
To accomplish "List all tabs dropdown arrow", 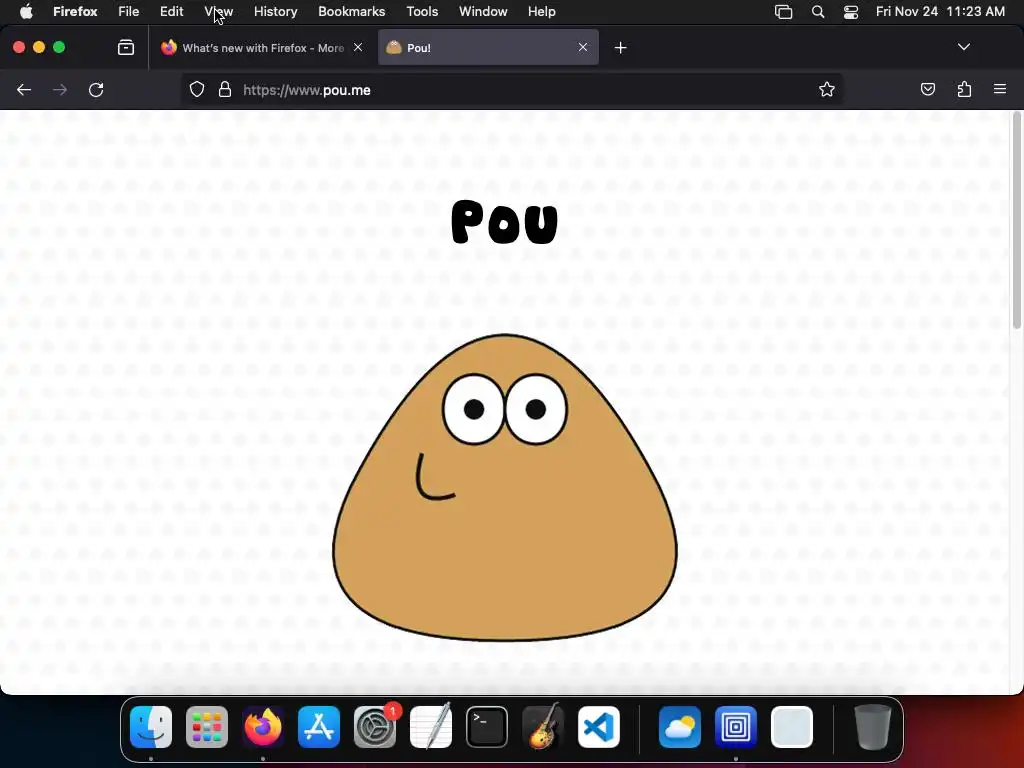I will 963,47.
